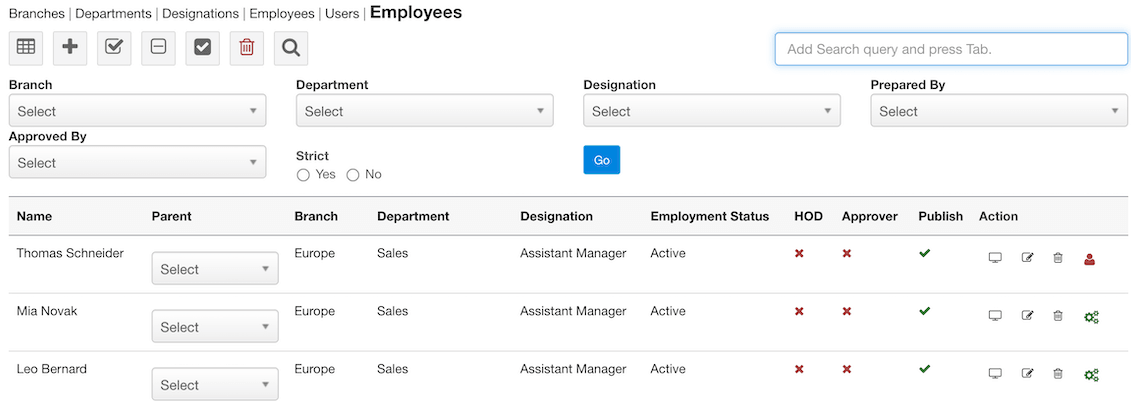Click the name Thomas Schneider
Screen dimensions: 1131x403
click(x=70, y=253)
